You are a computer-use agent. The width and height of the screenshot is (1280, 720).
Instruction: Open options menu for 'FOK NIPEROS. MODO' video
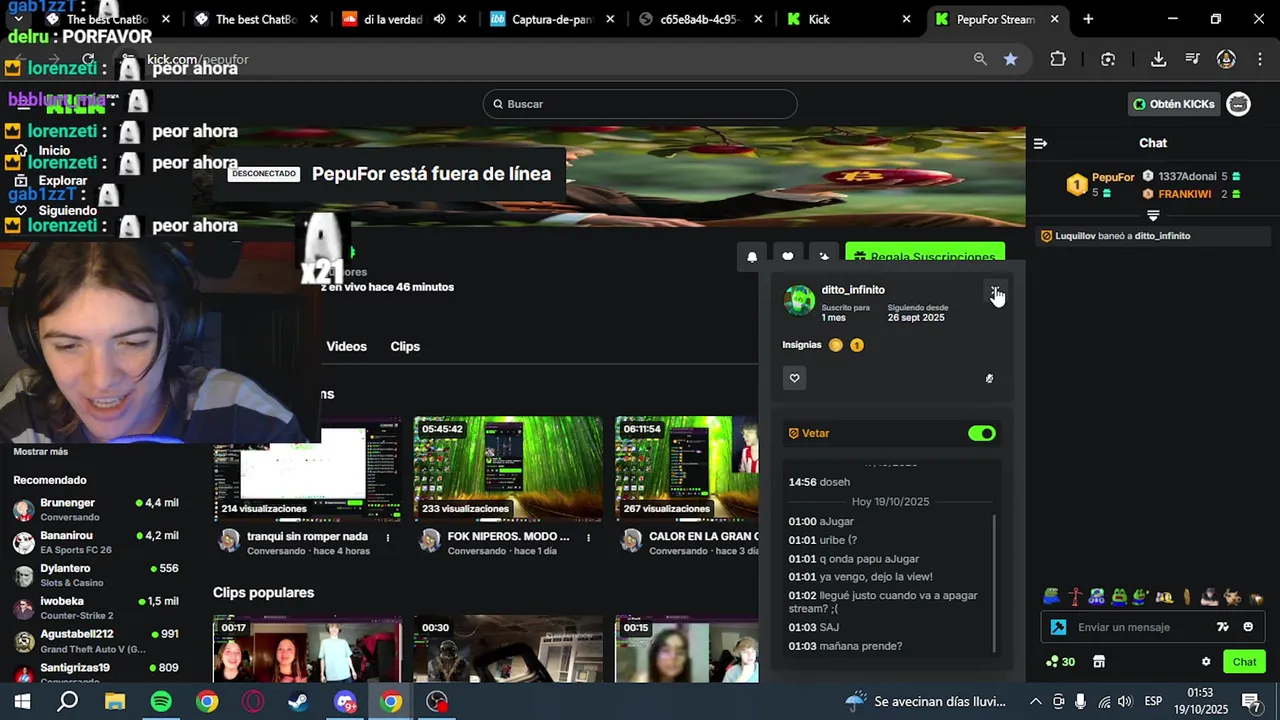point(588,537)
